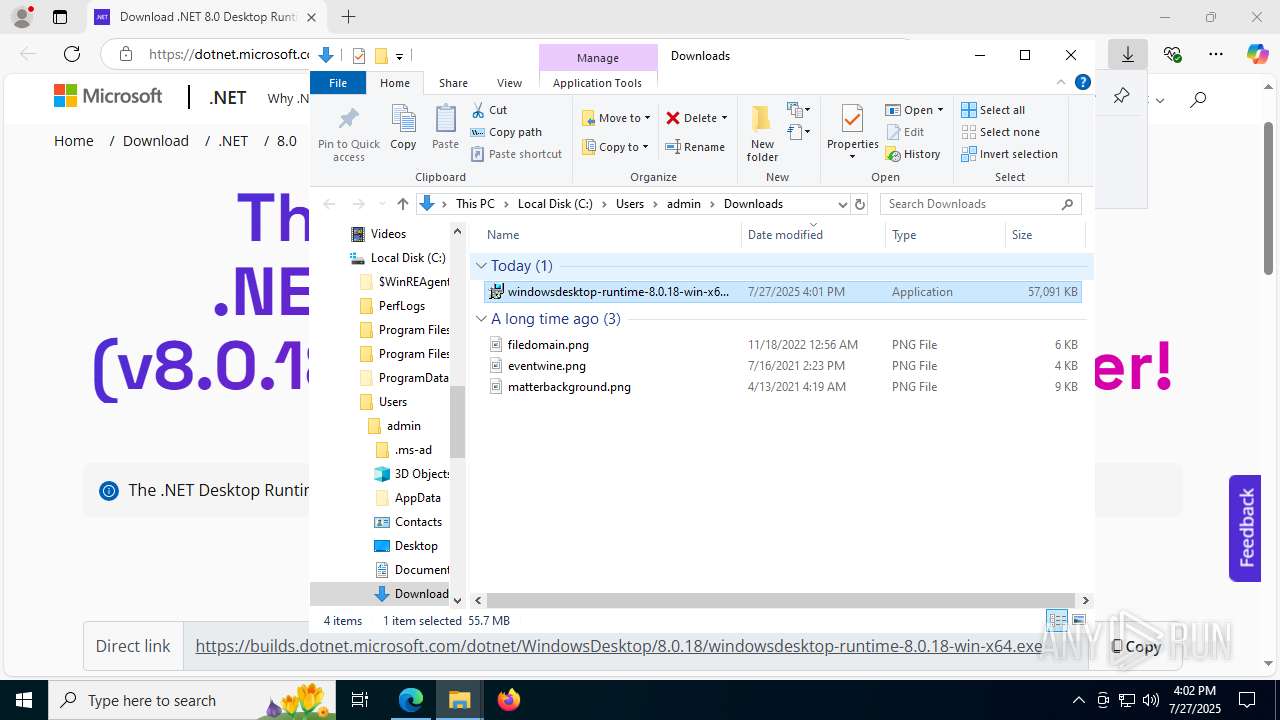Click the Paste ribbon button
This screenshot has height=720, width=1280.
[445, 127]
